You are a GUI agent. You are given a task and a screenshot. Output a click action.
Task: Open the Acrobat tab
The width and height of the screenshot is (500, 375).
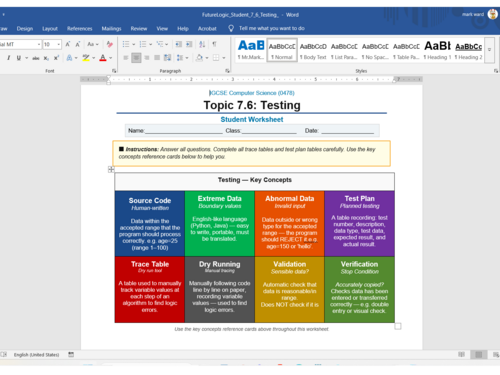tap(207, 29)
